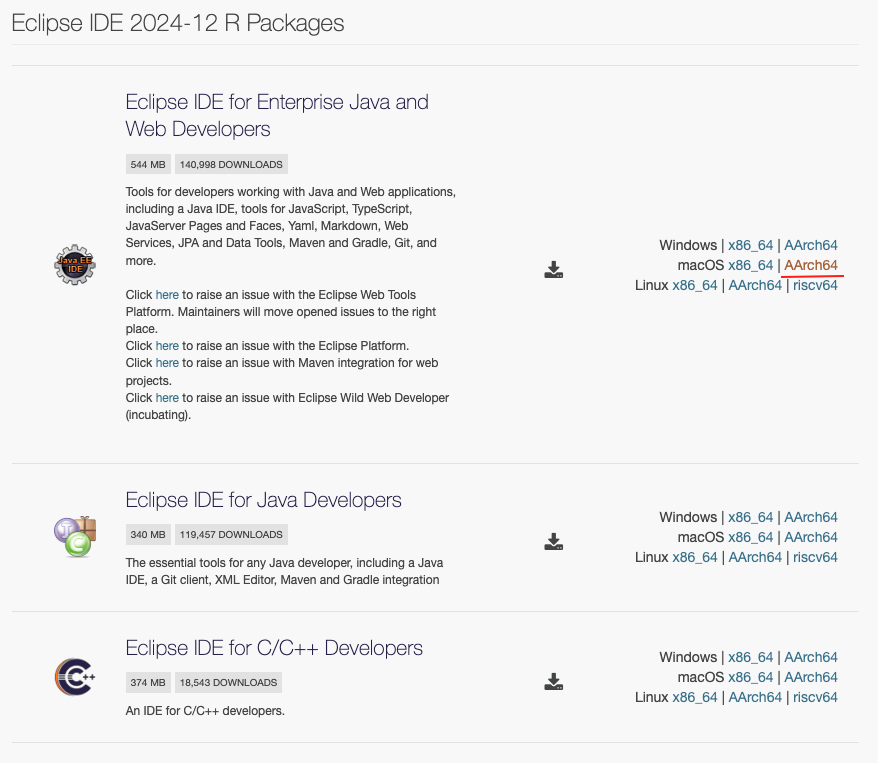The height and width of the screenshot is (763, 878).
Task: Download Java Developers macOS AArch64 build
Action: coord(811,537)
